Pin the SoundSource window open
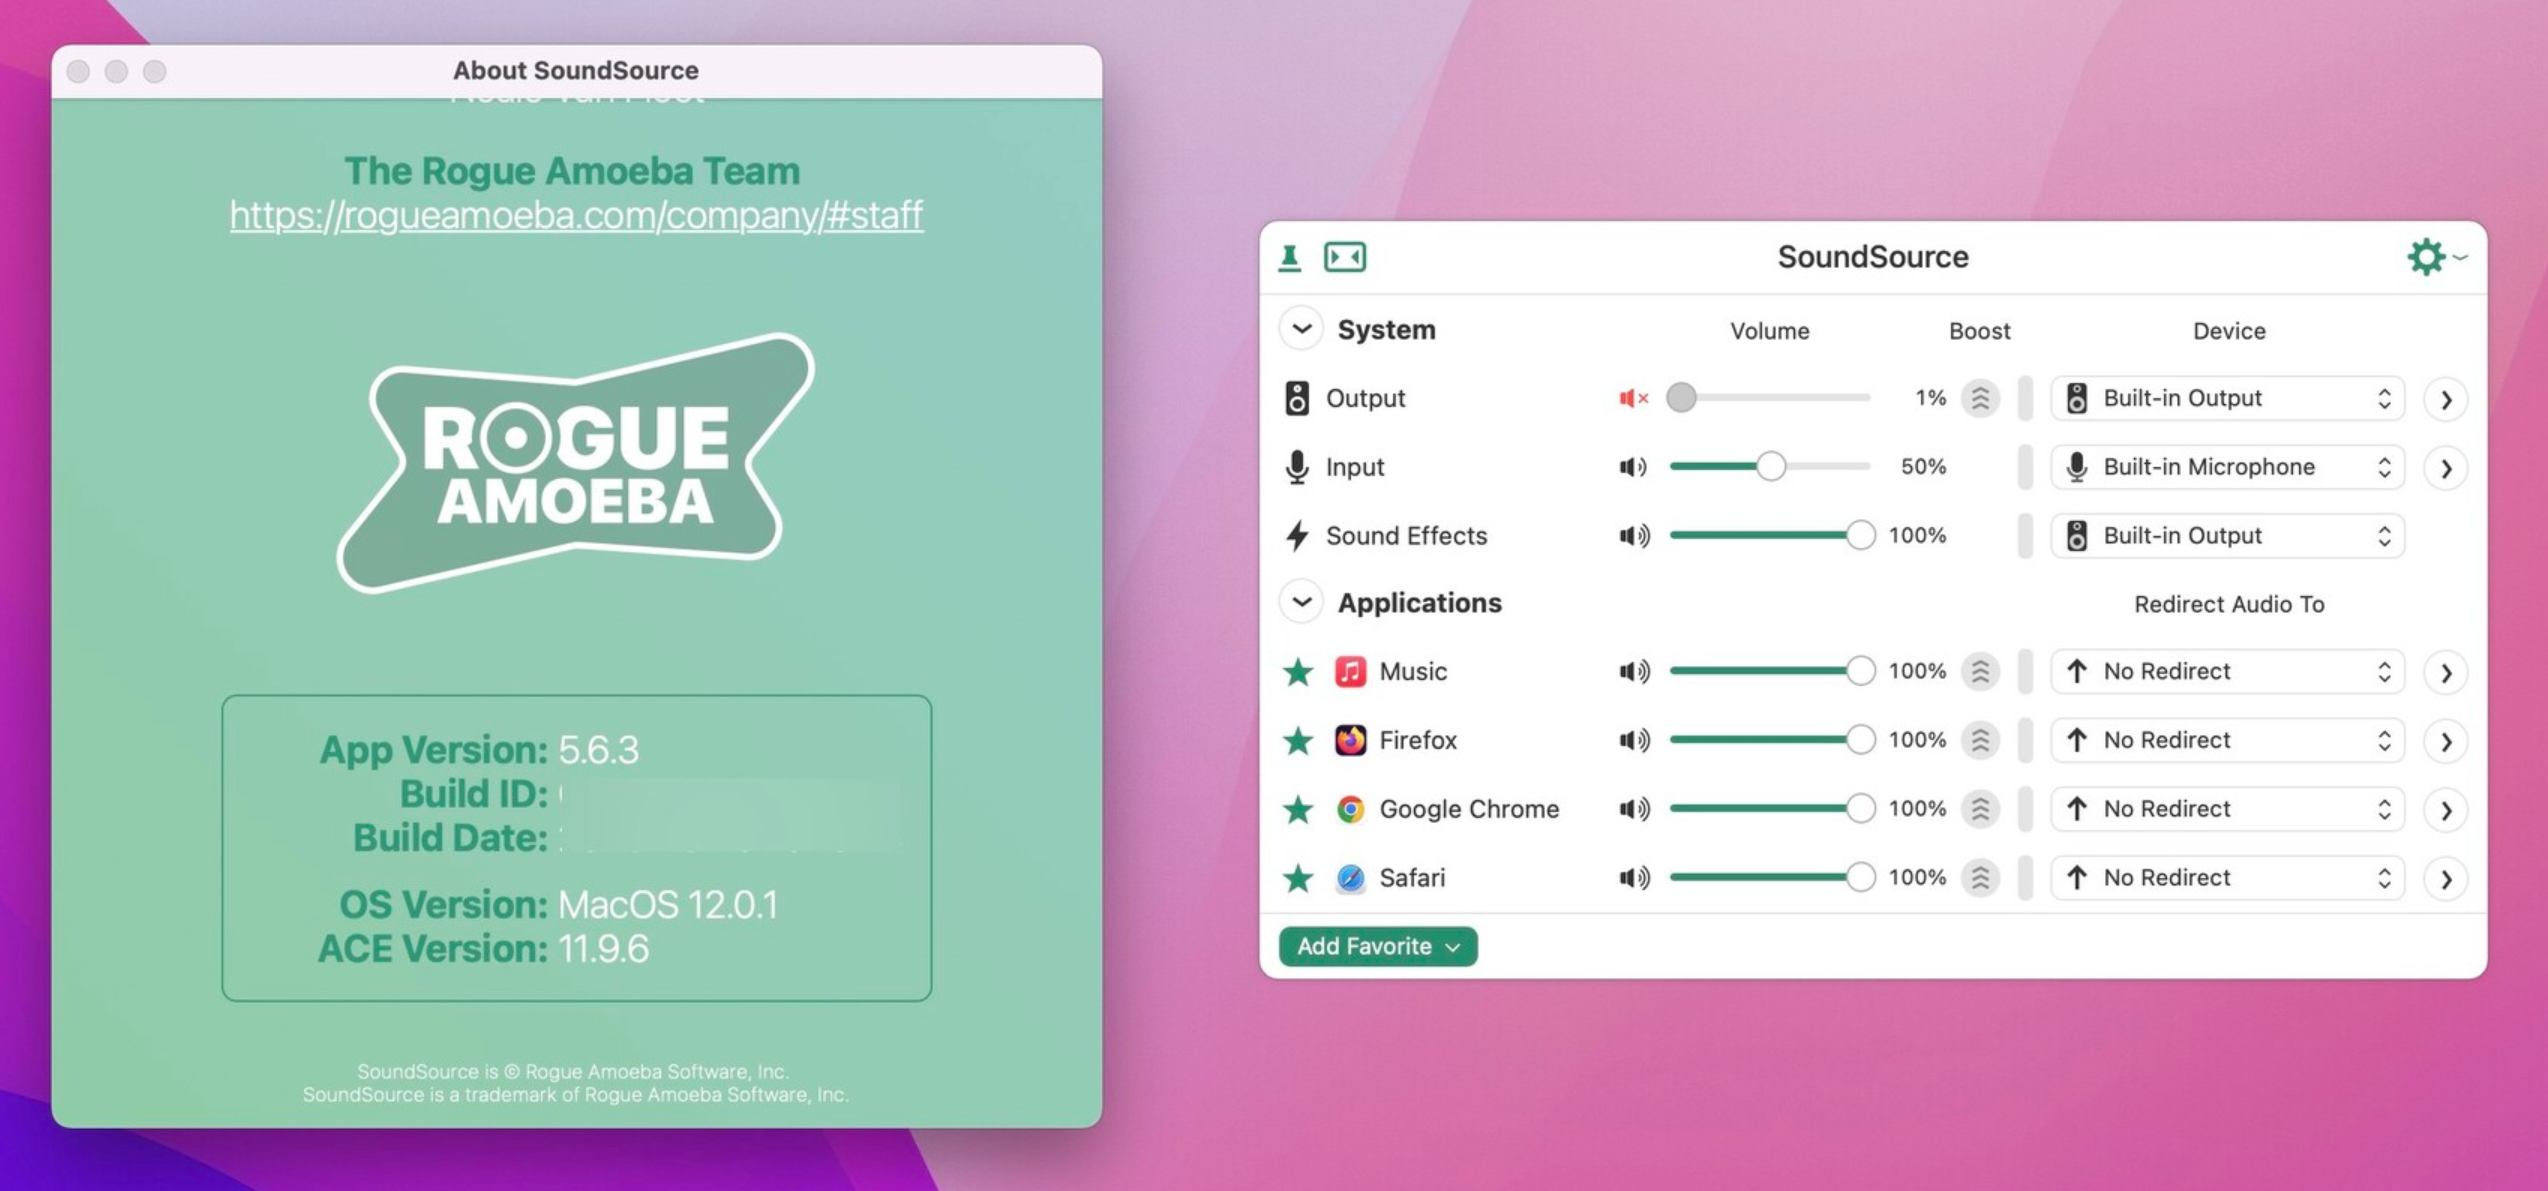This screenshot has width=2548, height=1191. (1290, 258)
